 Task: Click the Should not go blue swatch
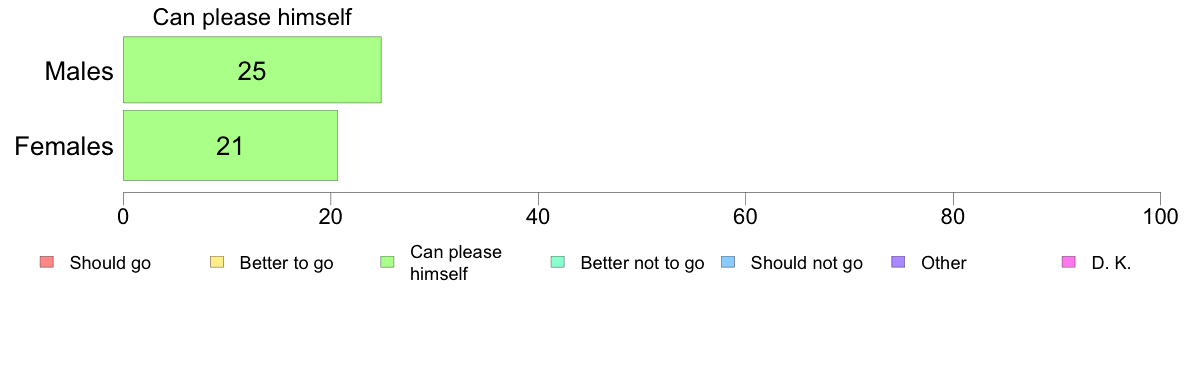tap(727, 263)
